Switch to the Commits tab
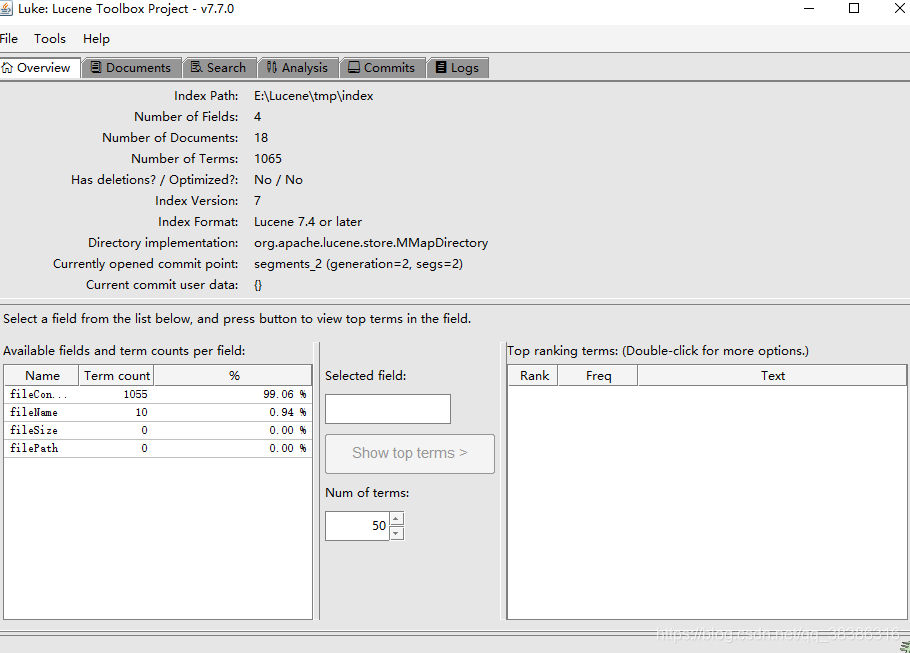This screenshot has width=910, height=653. [383, 68]
